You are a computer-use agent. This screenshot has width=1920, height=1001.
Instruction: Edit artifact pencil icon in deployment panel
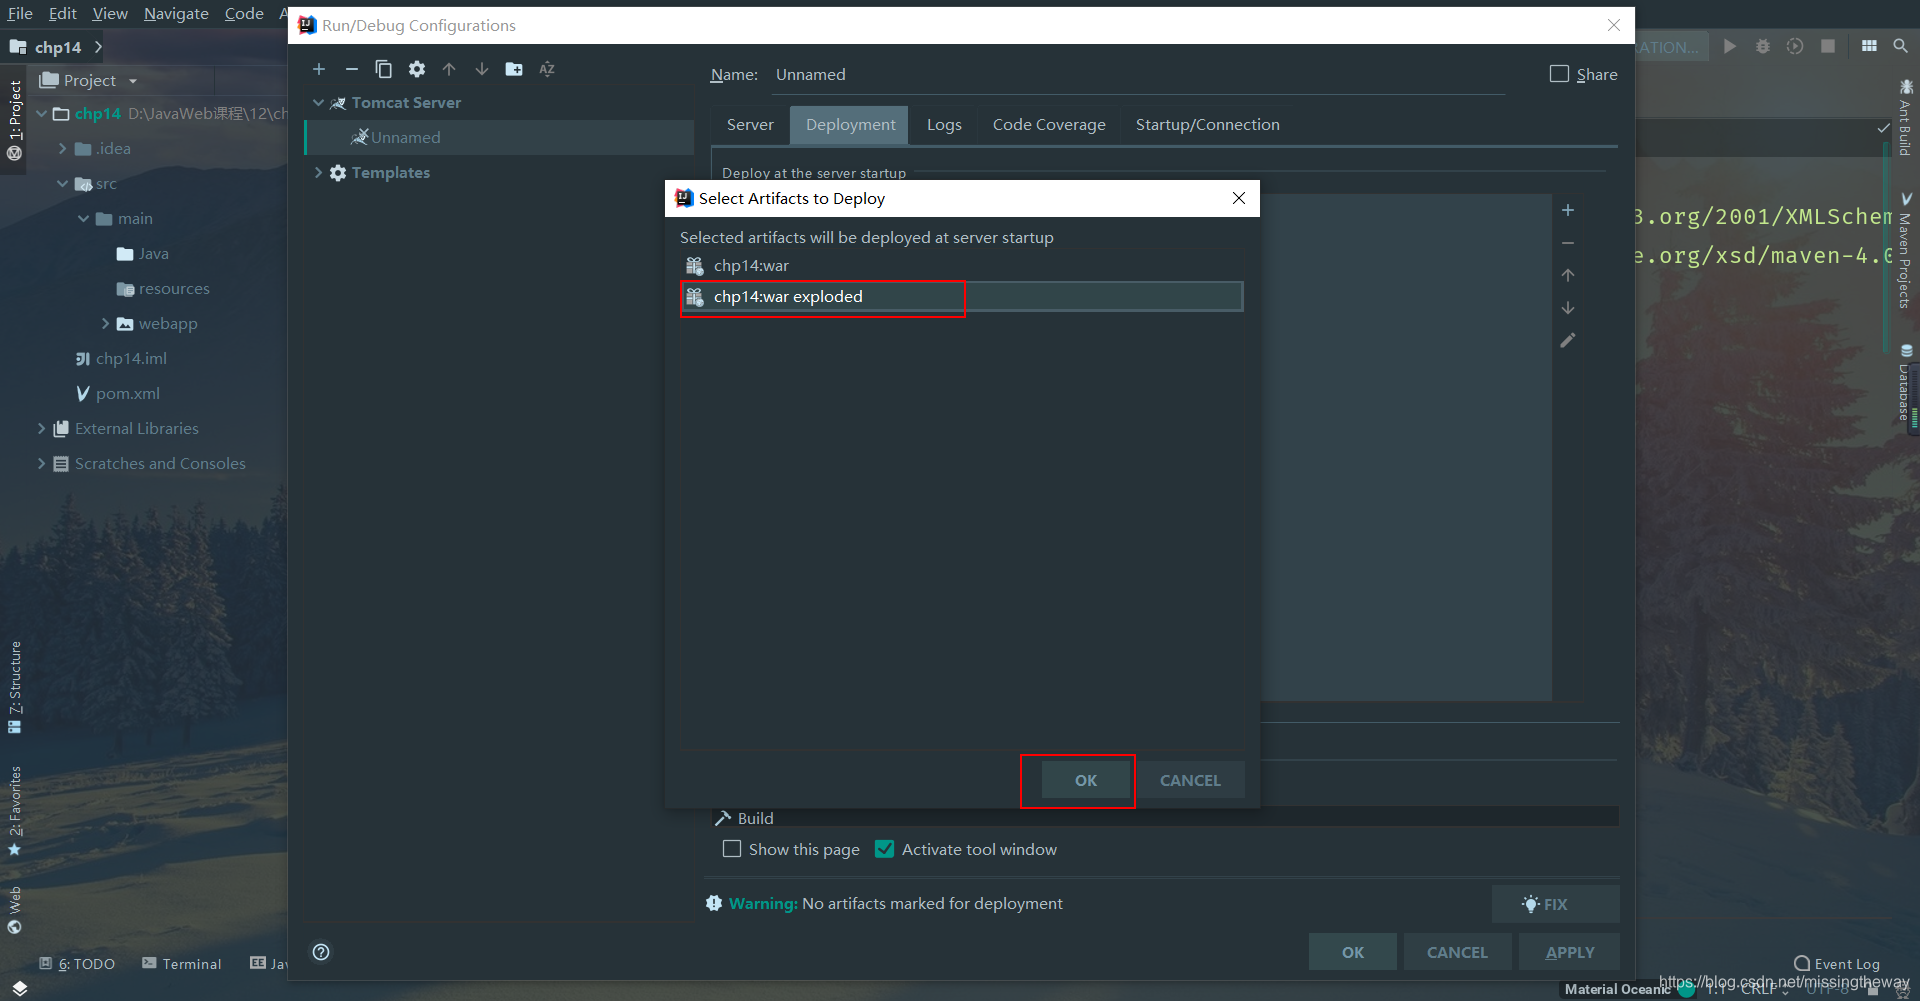click(1568, 340)
